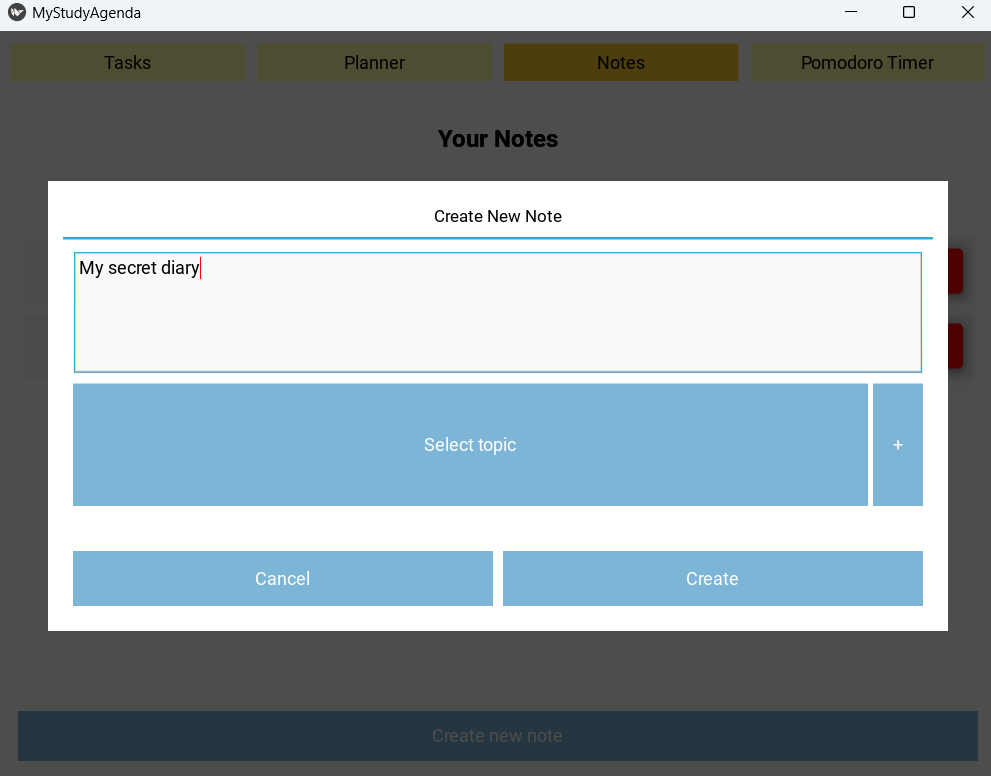
Task: Click the upper red delete button behind the dialog
Action: point(956,271)
